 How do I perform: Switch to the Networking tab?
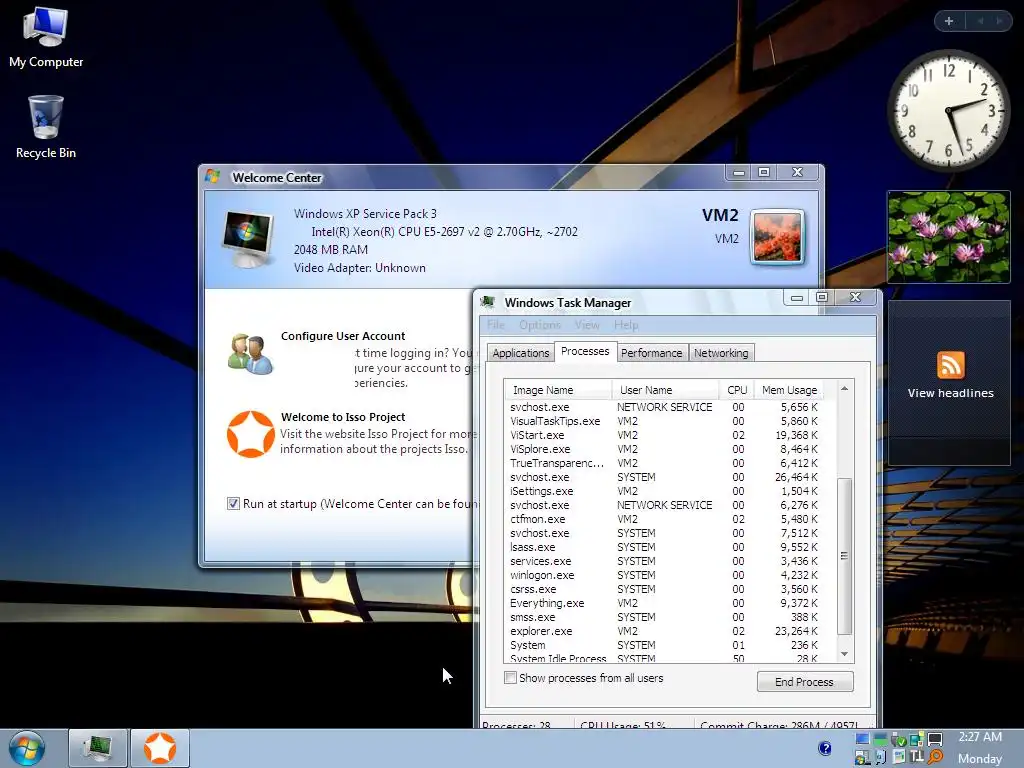[721, 353]
